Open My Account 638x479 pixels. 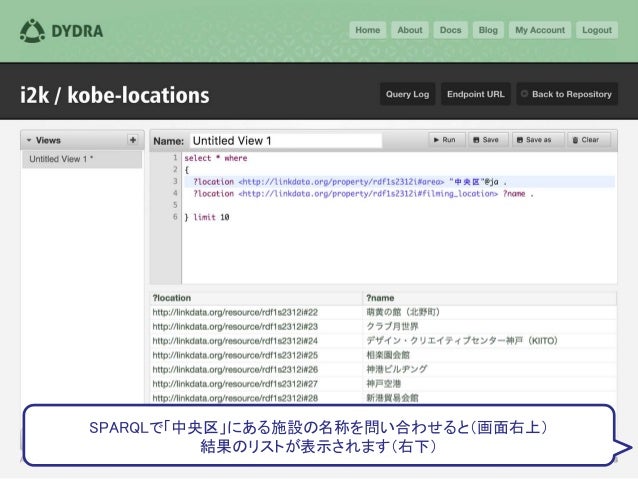pos(540,30)
